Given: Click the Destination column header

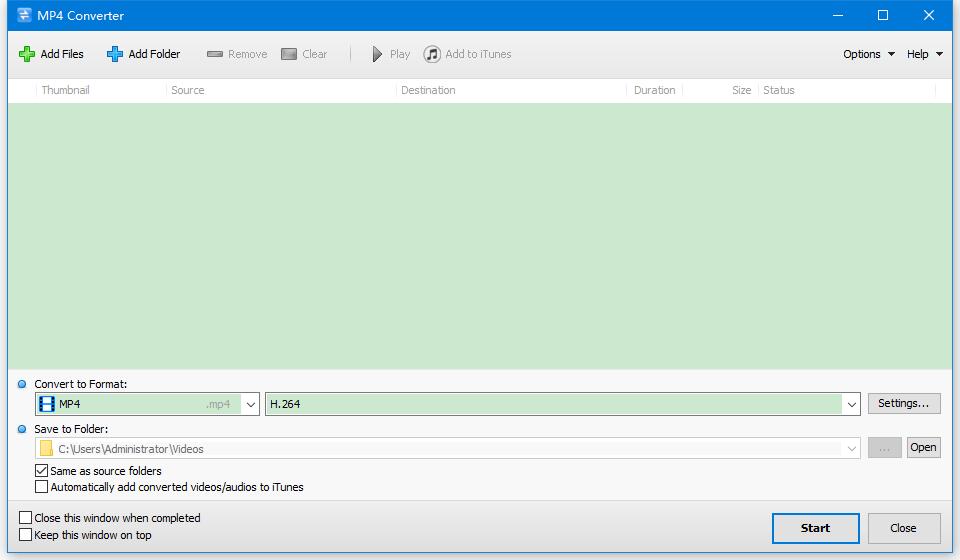Looking at the screenshot, I should [428, 90].
